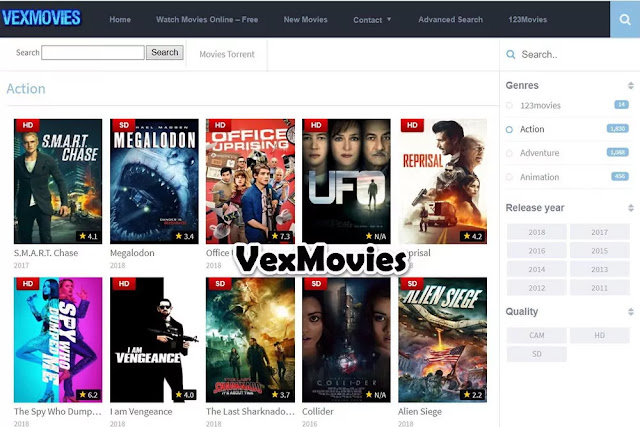This screenshot has width=640, height=427.
Task: Collapse the Quality section arrows
Action: tap(631, 311)
